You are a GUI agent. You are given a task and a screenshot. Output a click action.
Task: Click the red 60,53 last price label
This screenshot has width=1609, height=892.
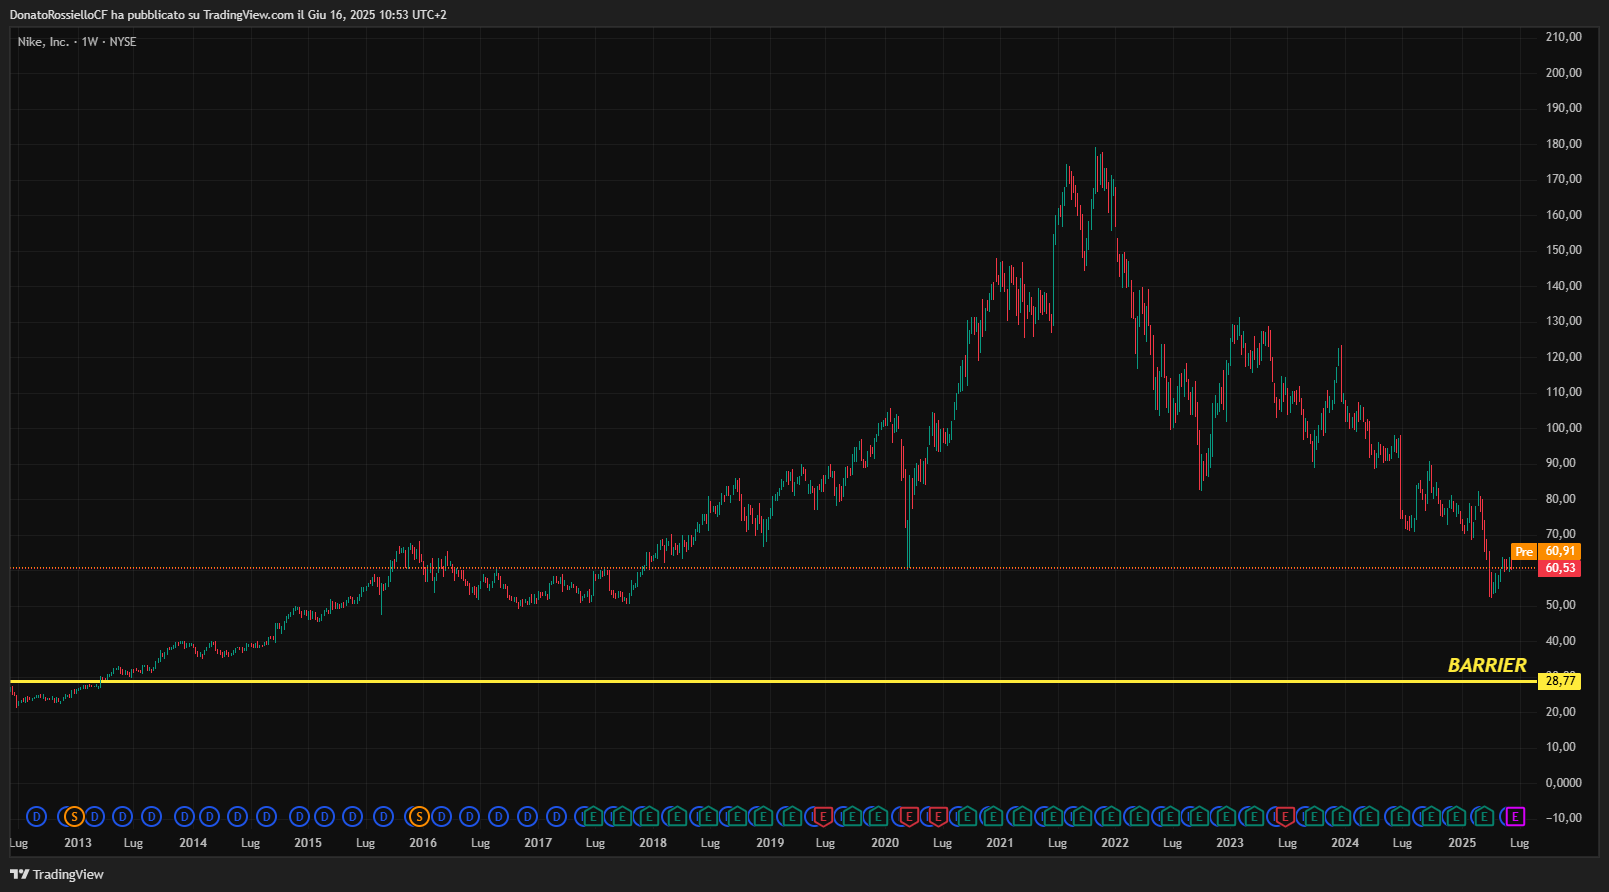[1560, 568]
